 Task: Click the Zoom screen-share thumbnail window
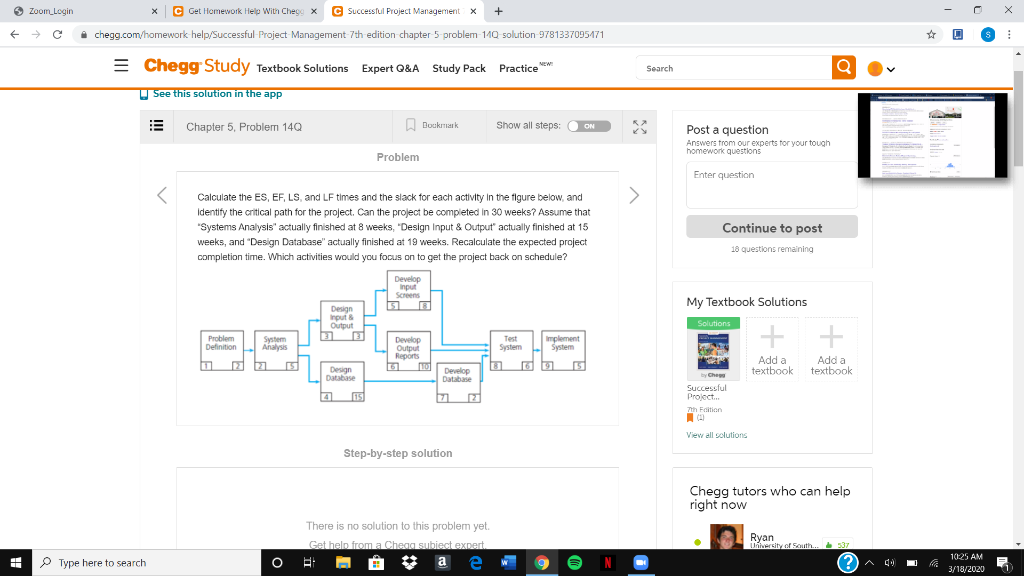tap(933, 135)
